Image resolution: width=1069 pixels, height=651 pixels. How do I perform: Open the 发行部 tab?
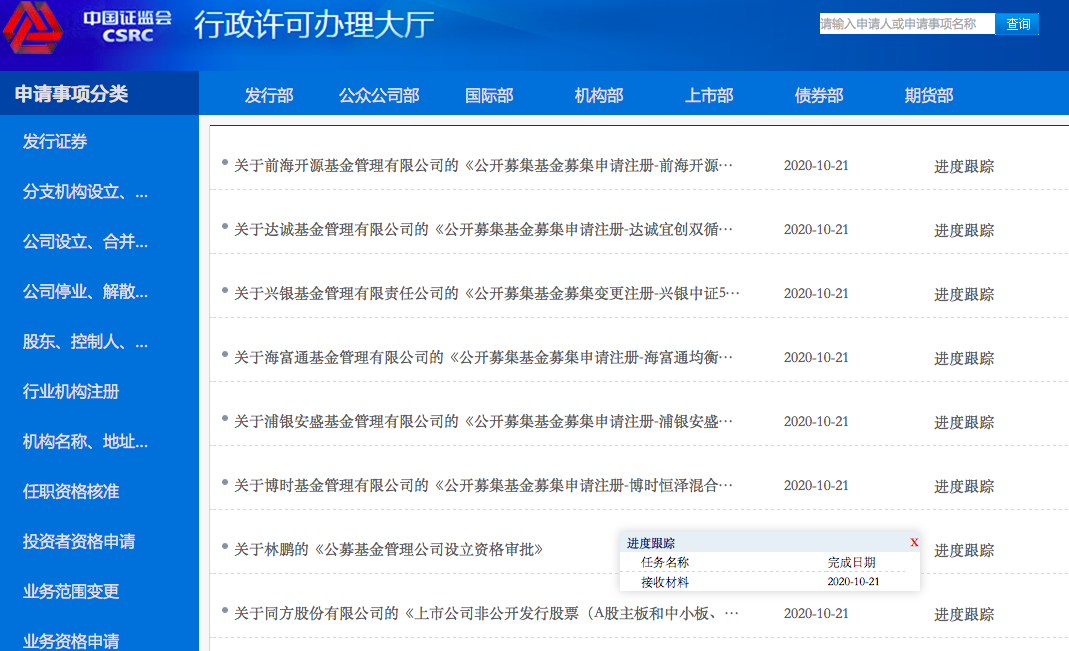[x=269, y=95]
